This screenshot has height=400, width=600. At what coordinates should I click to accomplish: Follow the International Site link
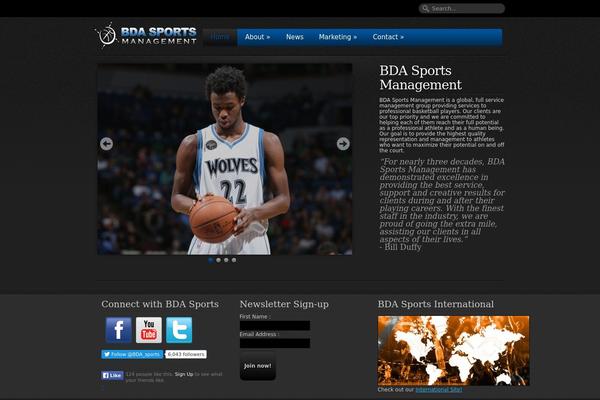coord(439,390)
